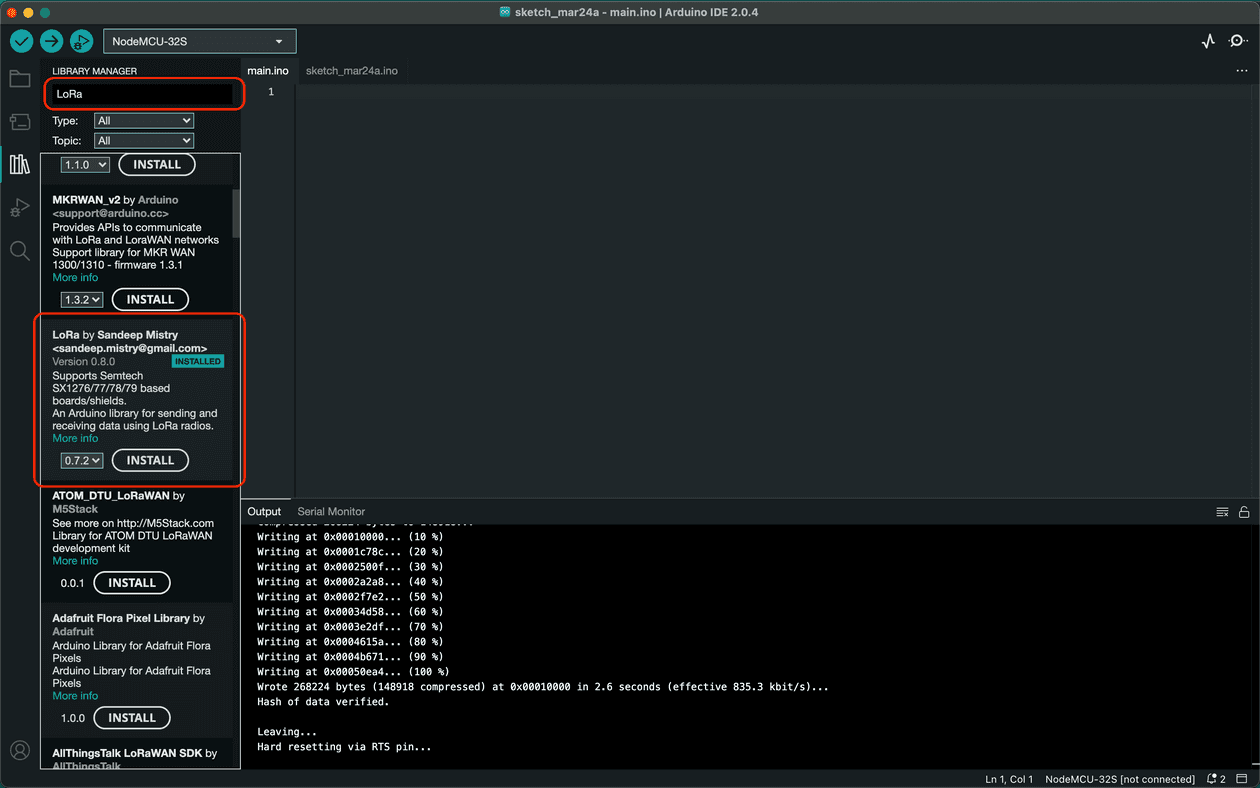Select the Library Manager books icon
This screenshot has width=1260, height=788.
[x=20, y=164]
